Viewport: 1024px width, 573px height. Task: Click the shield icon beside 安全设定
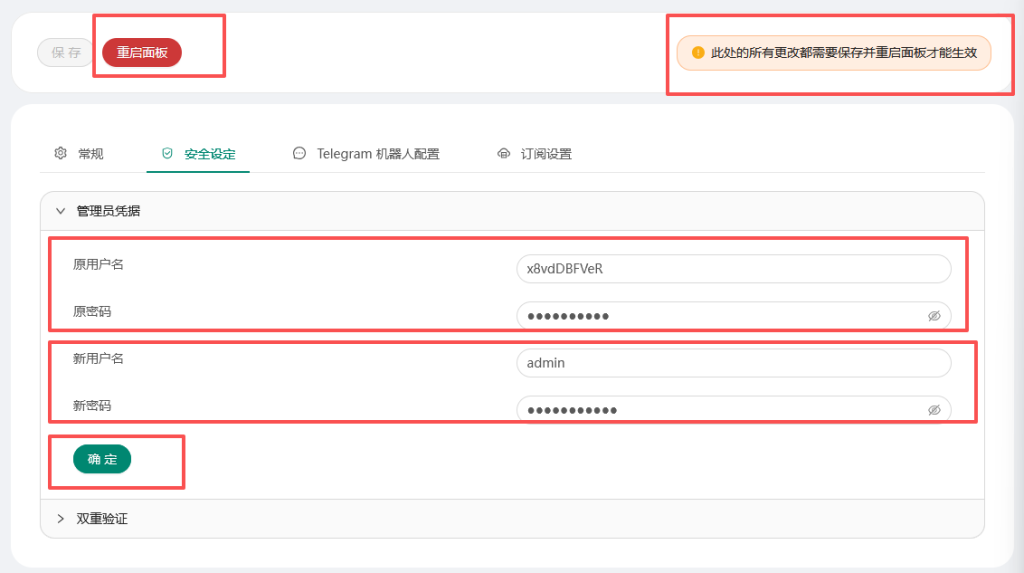(x=167, y=154)
